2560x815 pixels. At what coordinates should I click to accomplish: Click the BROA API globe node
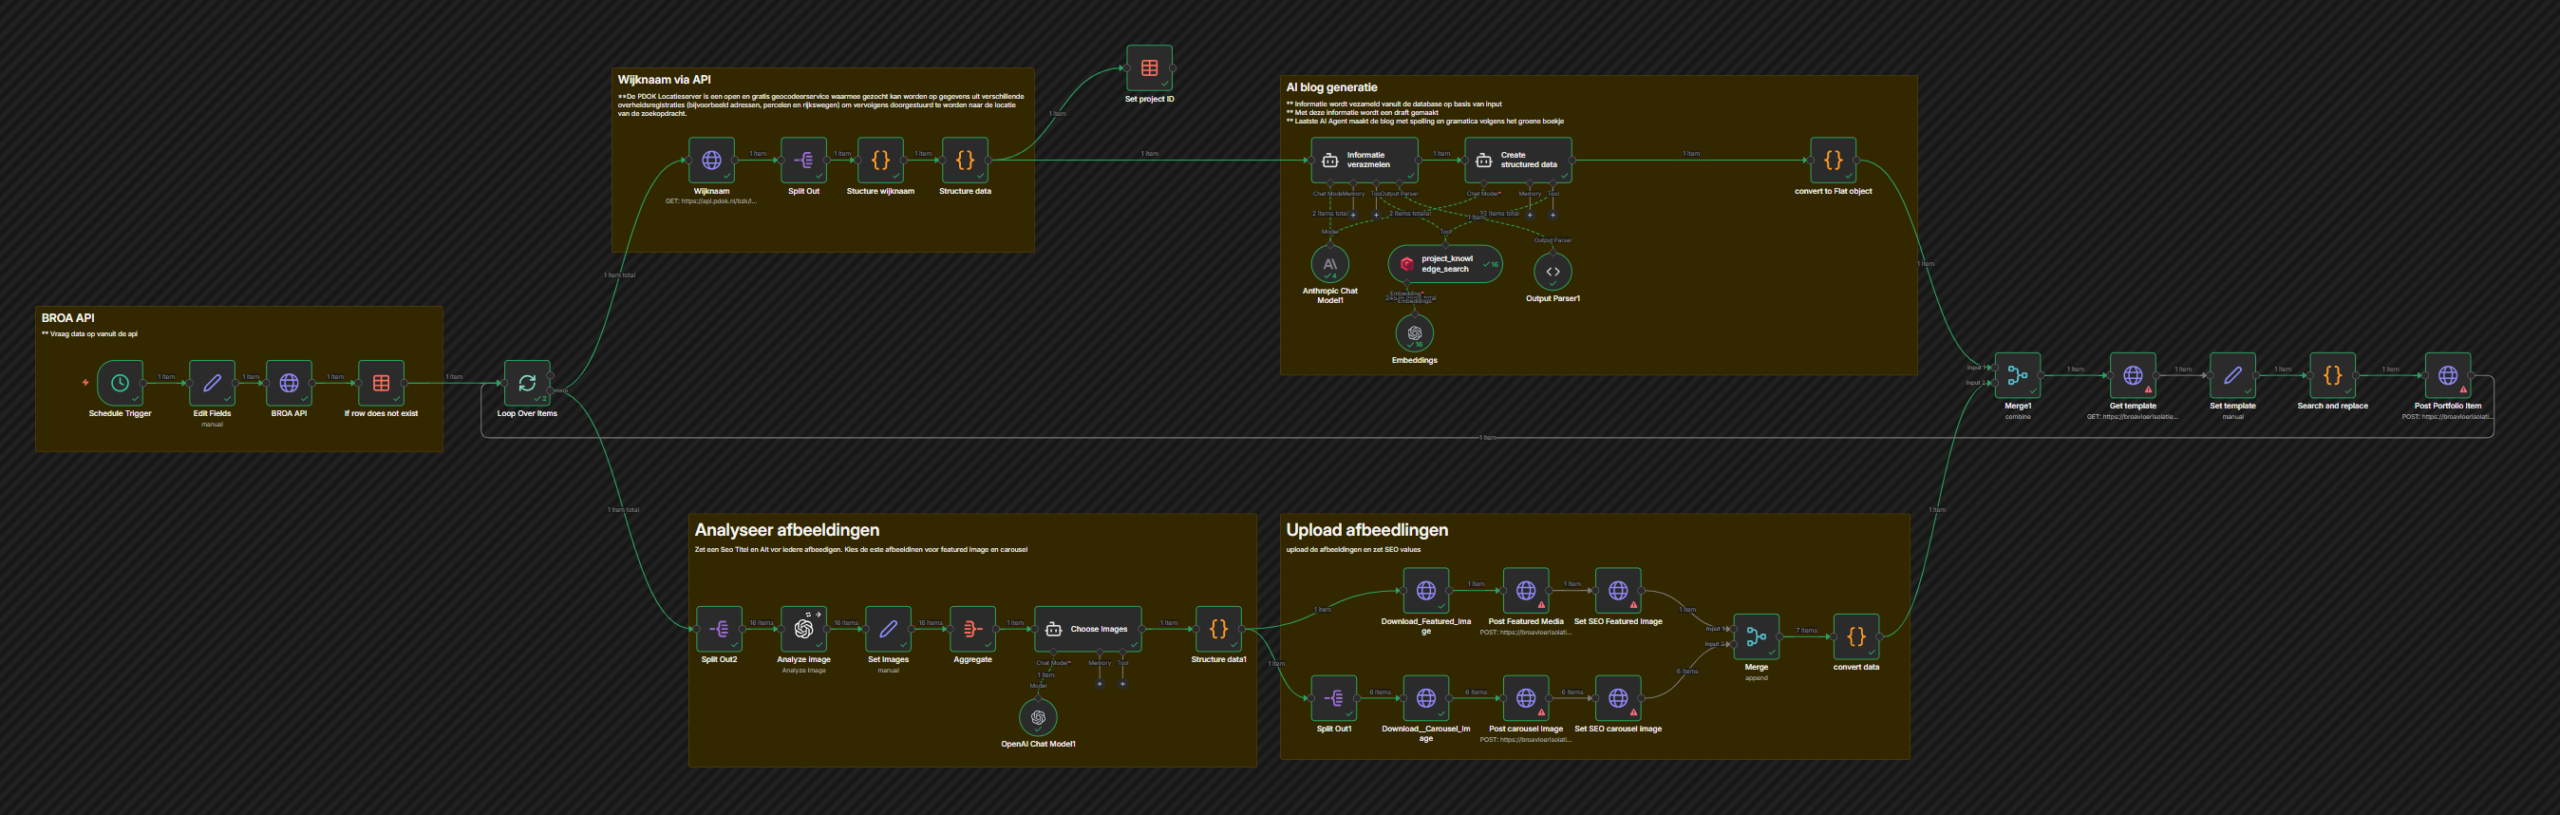(289, 383)
